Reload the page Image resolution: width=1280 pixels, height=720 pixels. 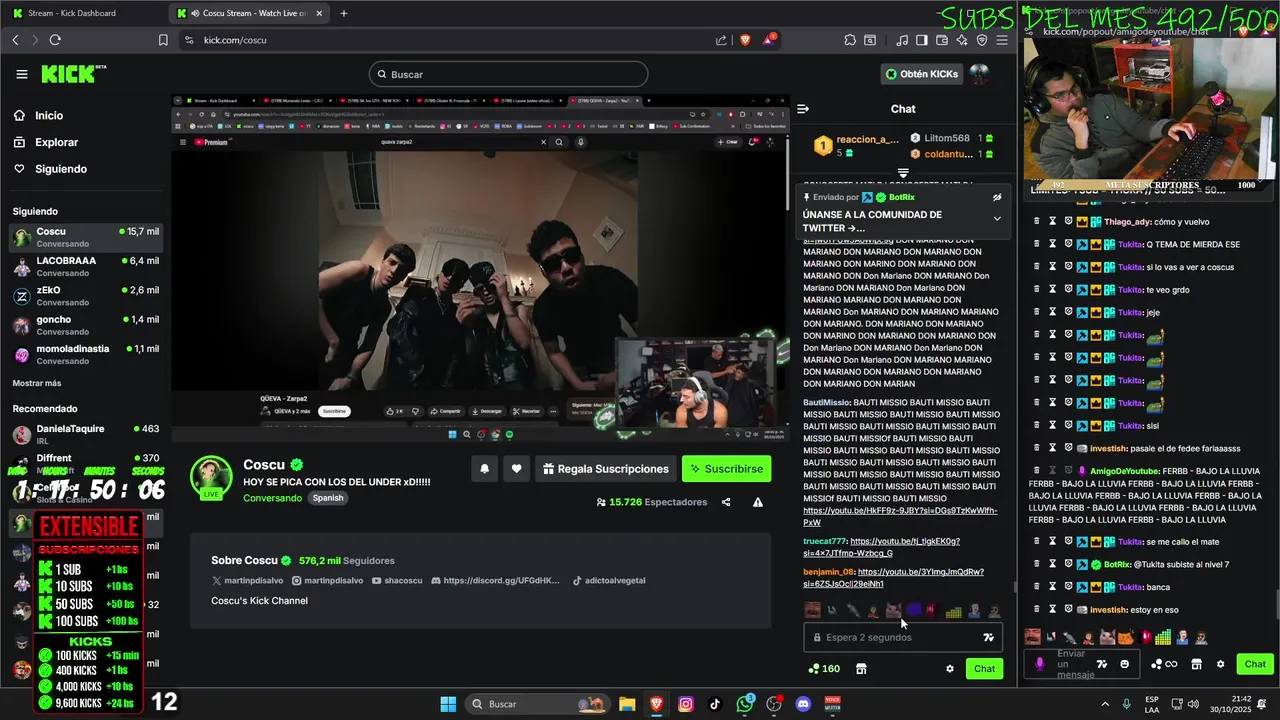(x=55, y=40)
